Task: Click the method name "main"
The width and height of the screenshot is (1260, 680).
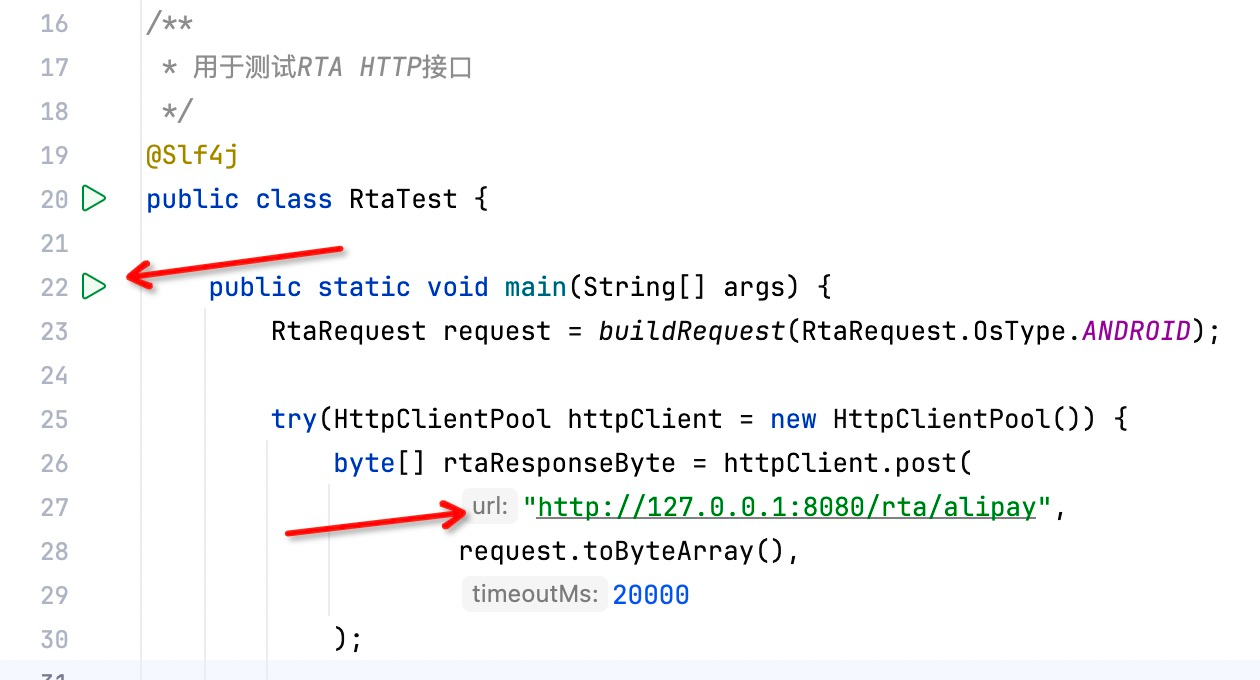Action: coord(536,287)
